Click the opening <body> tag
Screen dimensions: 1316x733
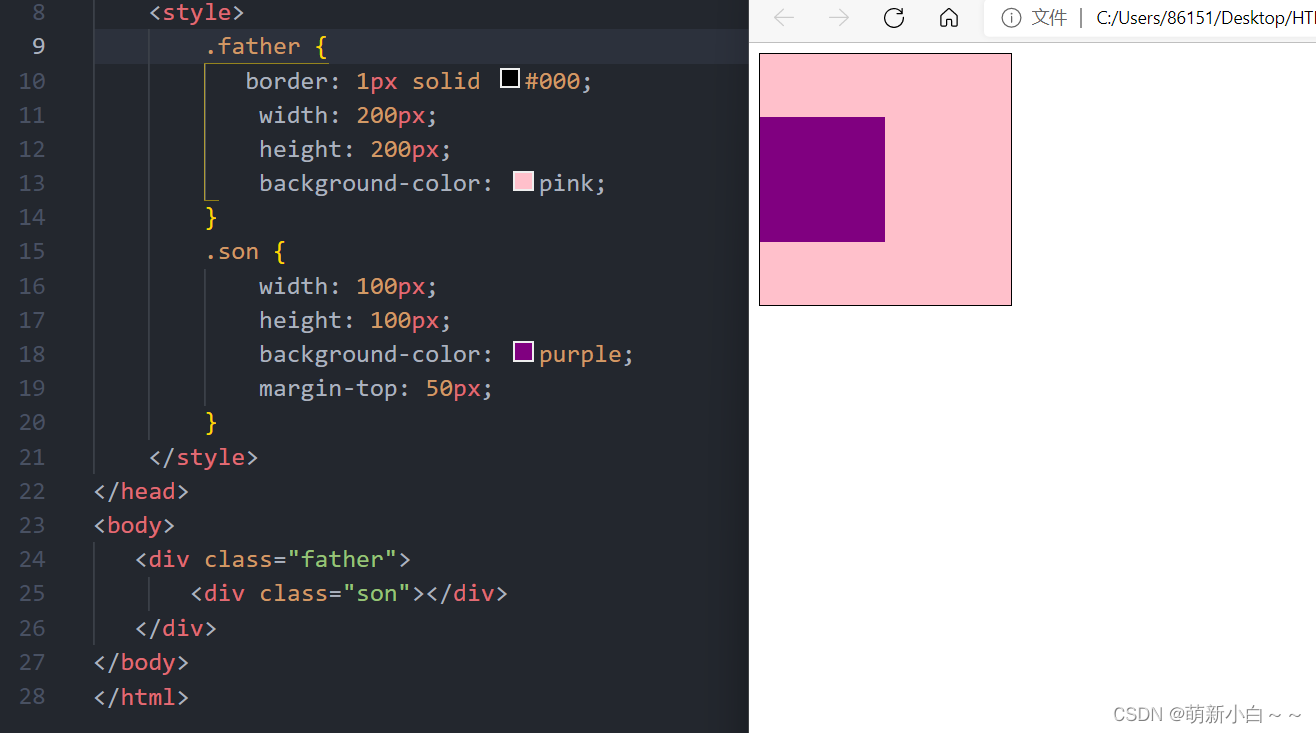point(135,525)
